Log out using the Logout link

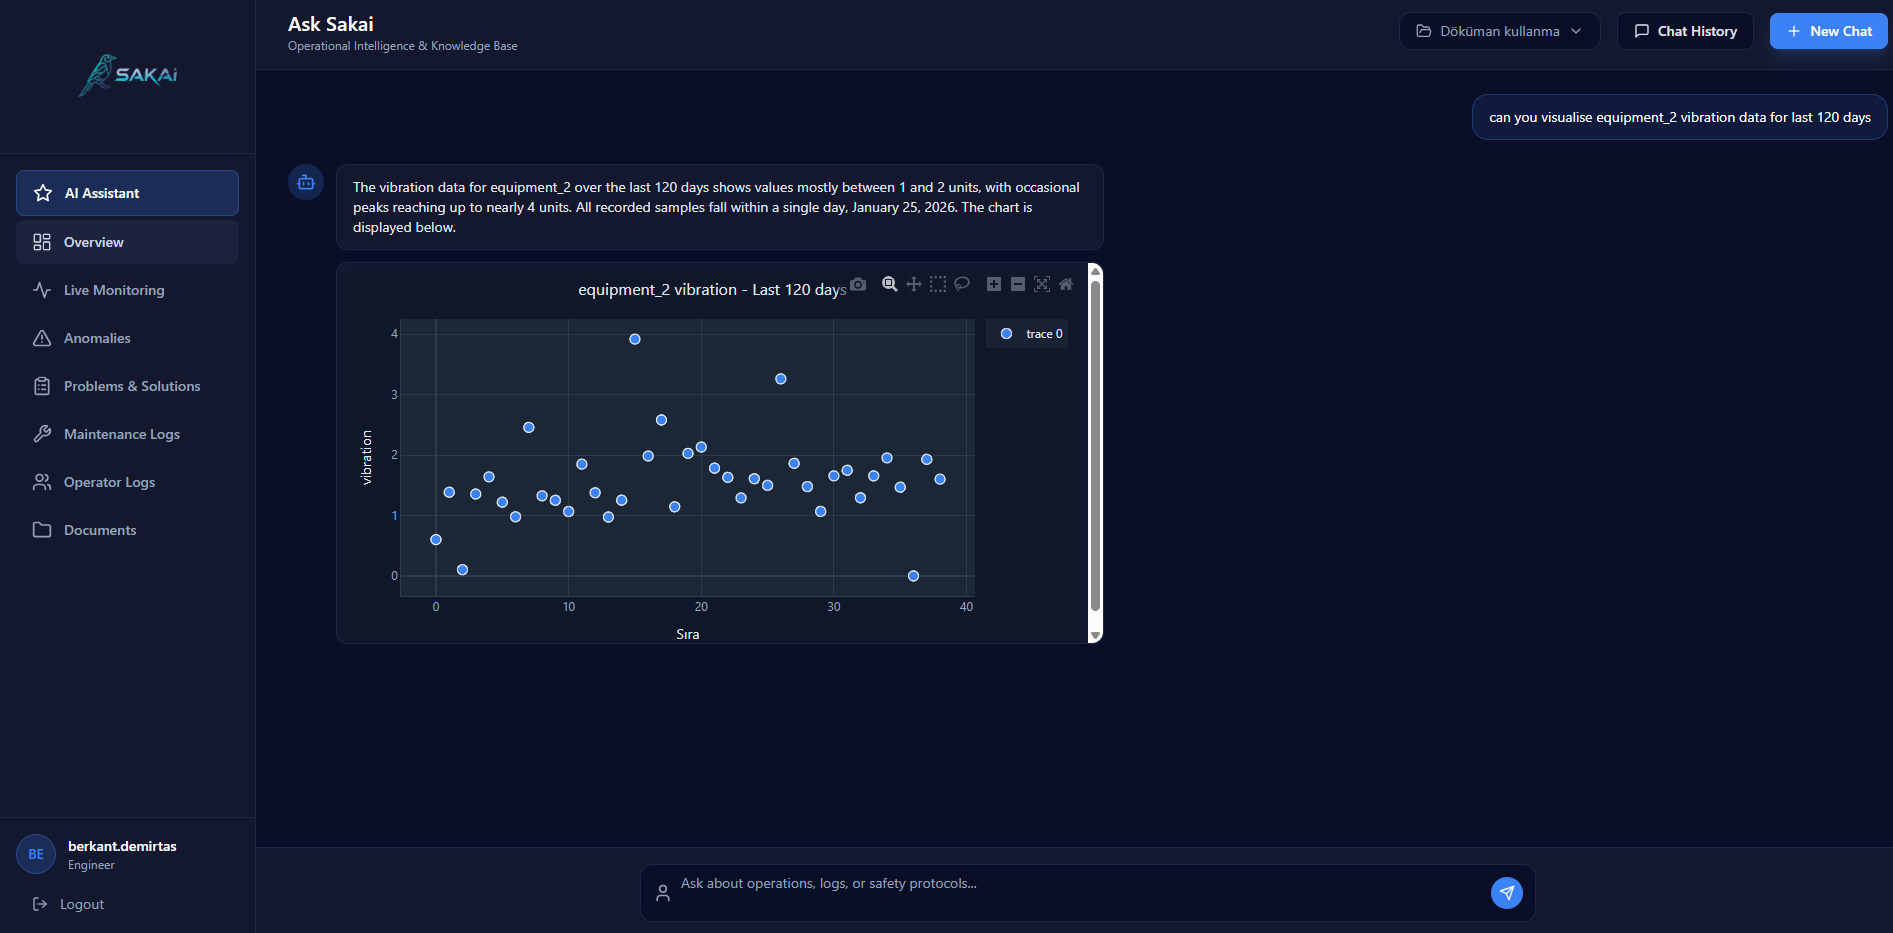[x=81, y=904]
